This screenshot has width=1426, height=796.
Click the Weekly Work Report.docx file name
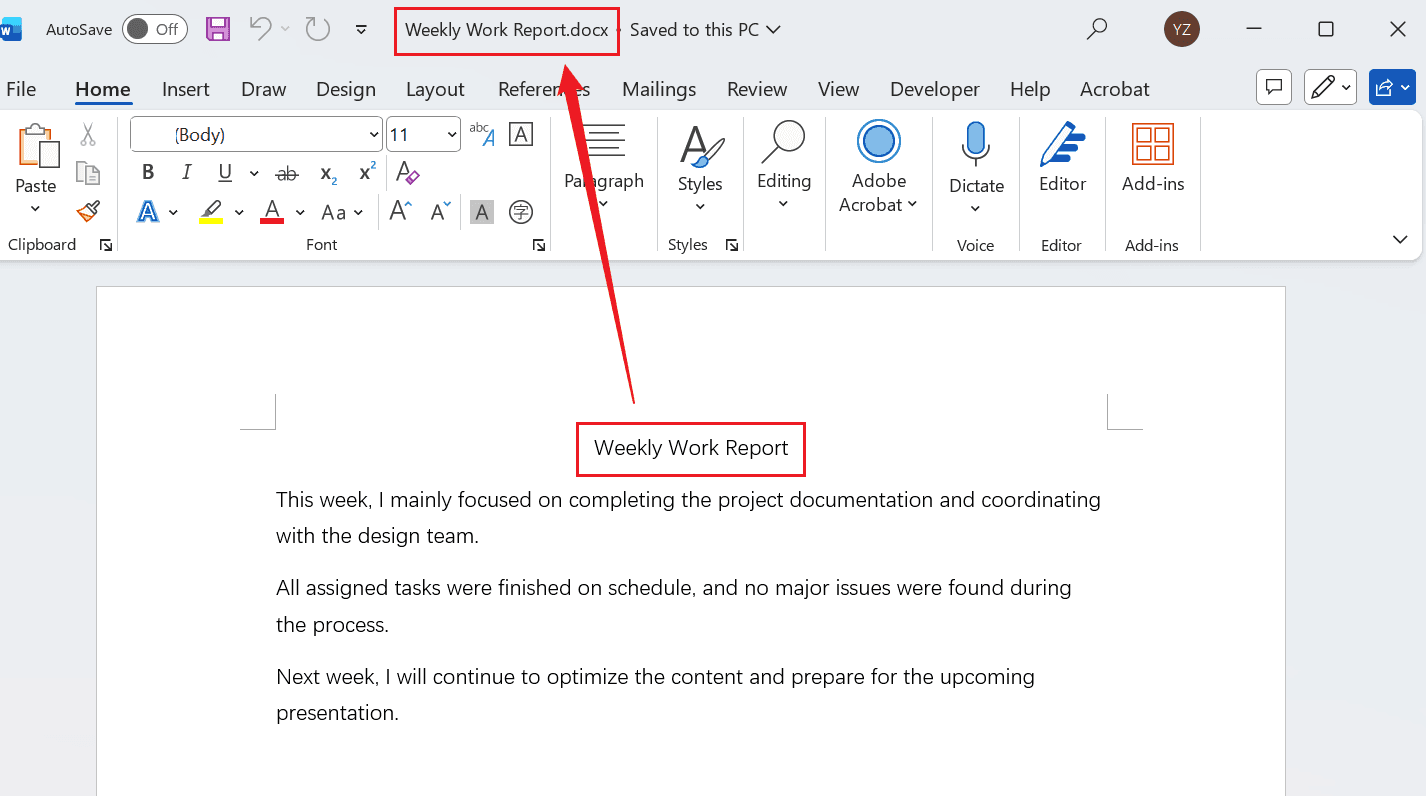(x=507, y=30)
